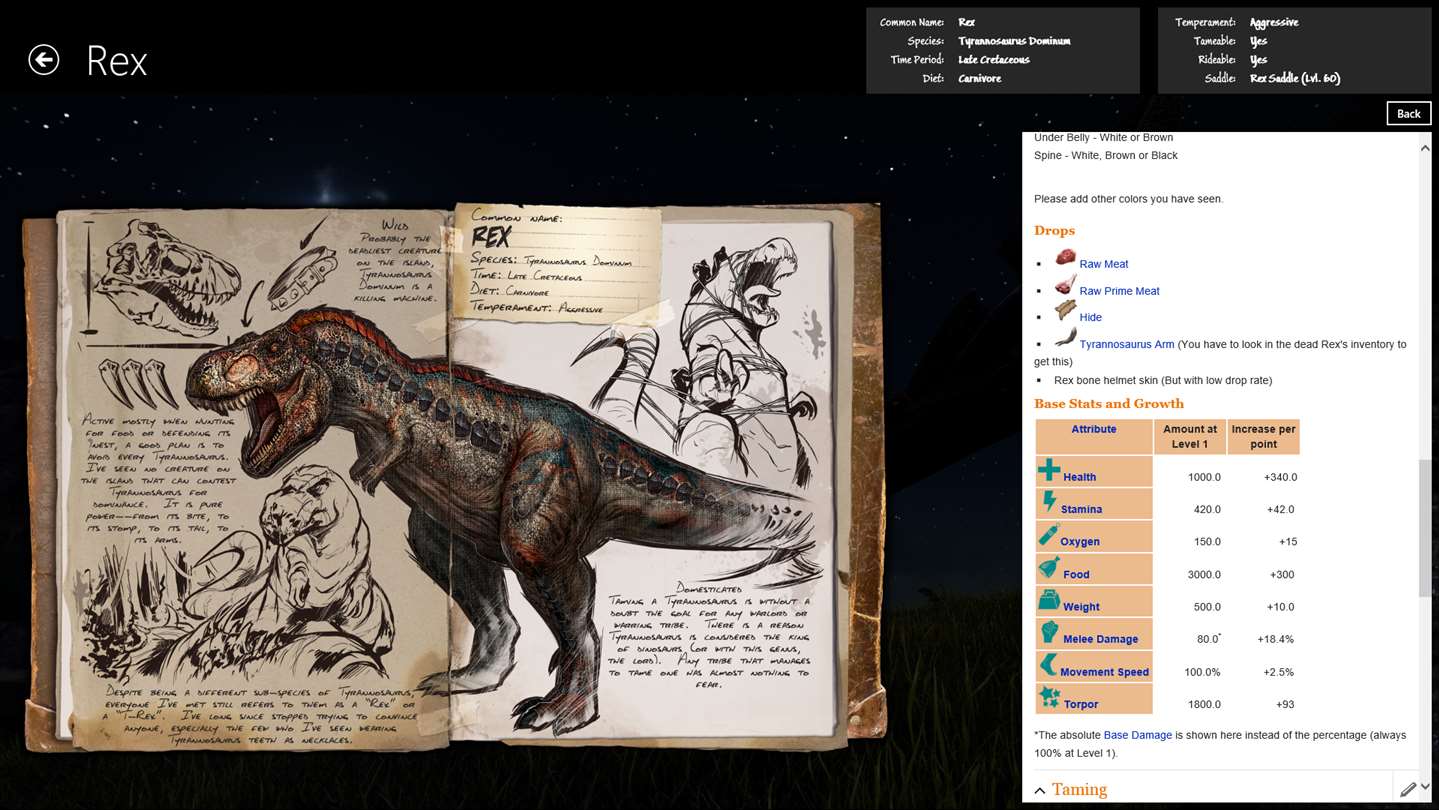Click the diet value Carnivore
The height and width of the screenshot is (810, 1439).
tap(979, 78)
